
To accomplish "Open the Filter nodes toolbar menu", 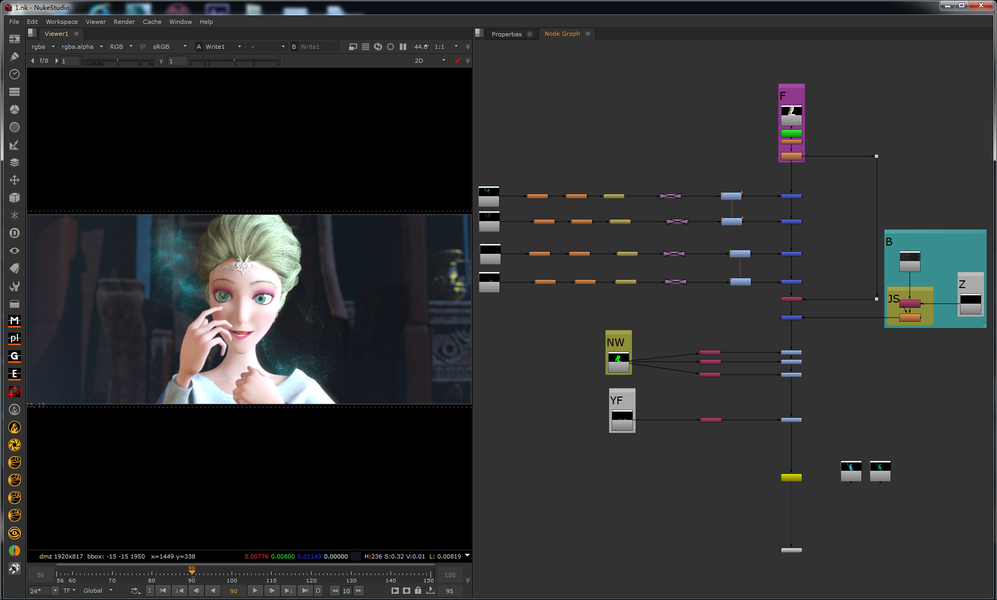I will 14,127.
